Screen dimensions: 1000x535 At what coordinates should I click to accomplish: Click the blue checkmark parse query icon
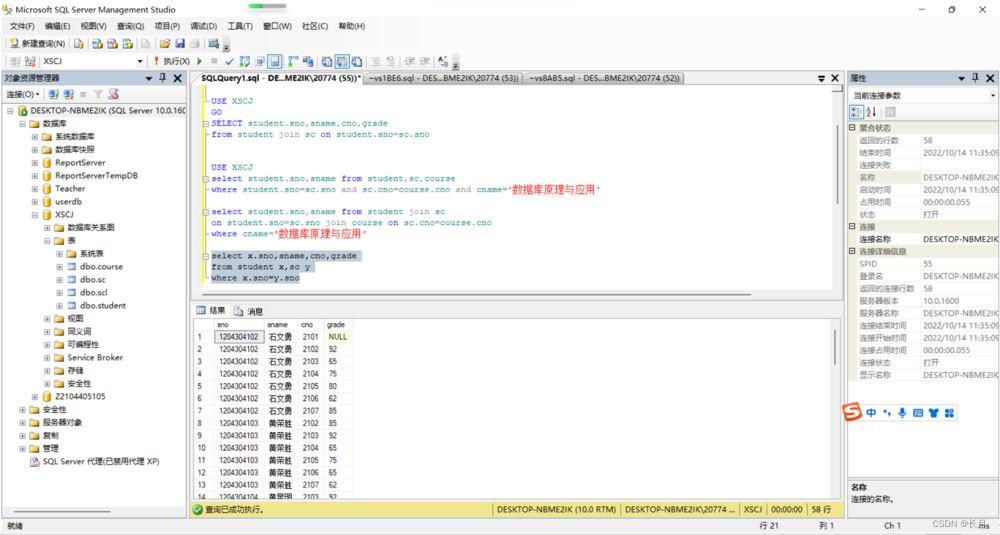pos(230,61)
